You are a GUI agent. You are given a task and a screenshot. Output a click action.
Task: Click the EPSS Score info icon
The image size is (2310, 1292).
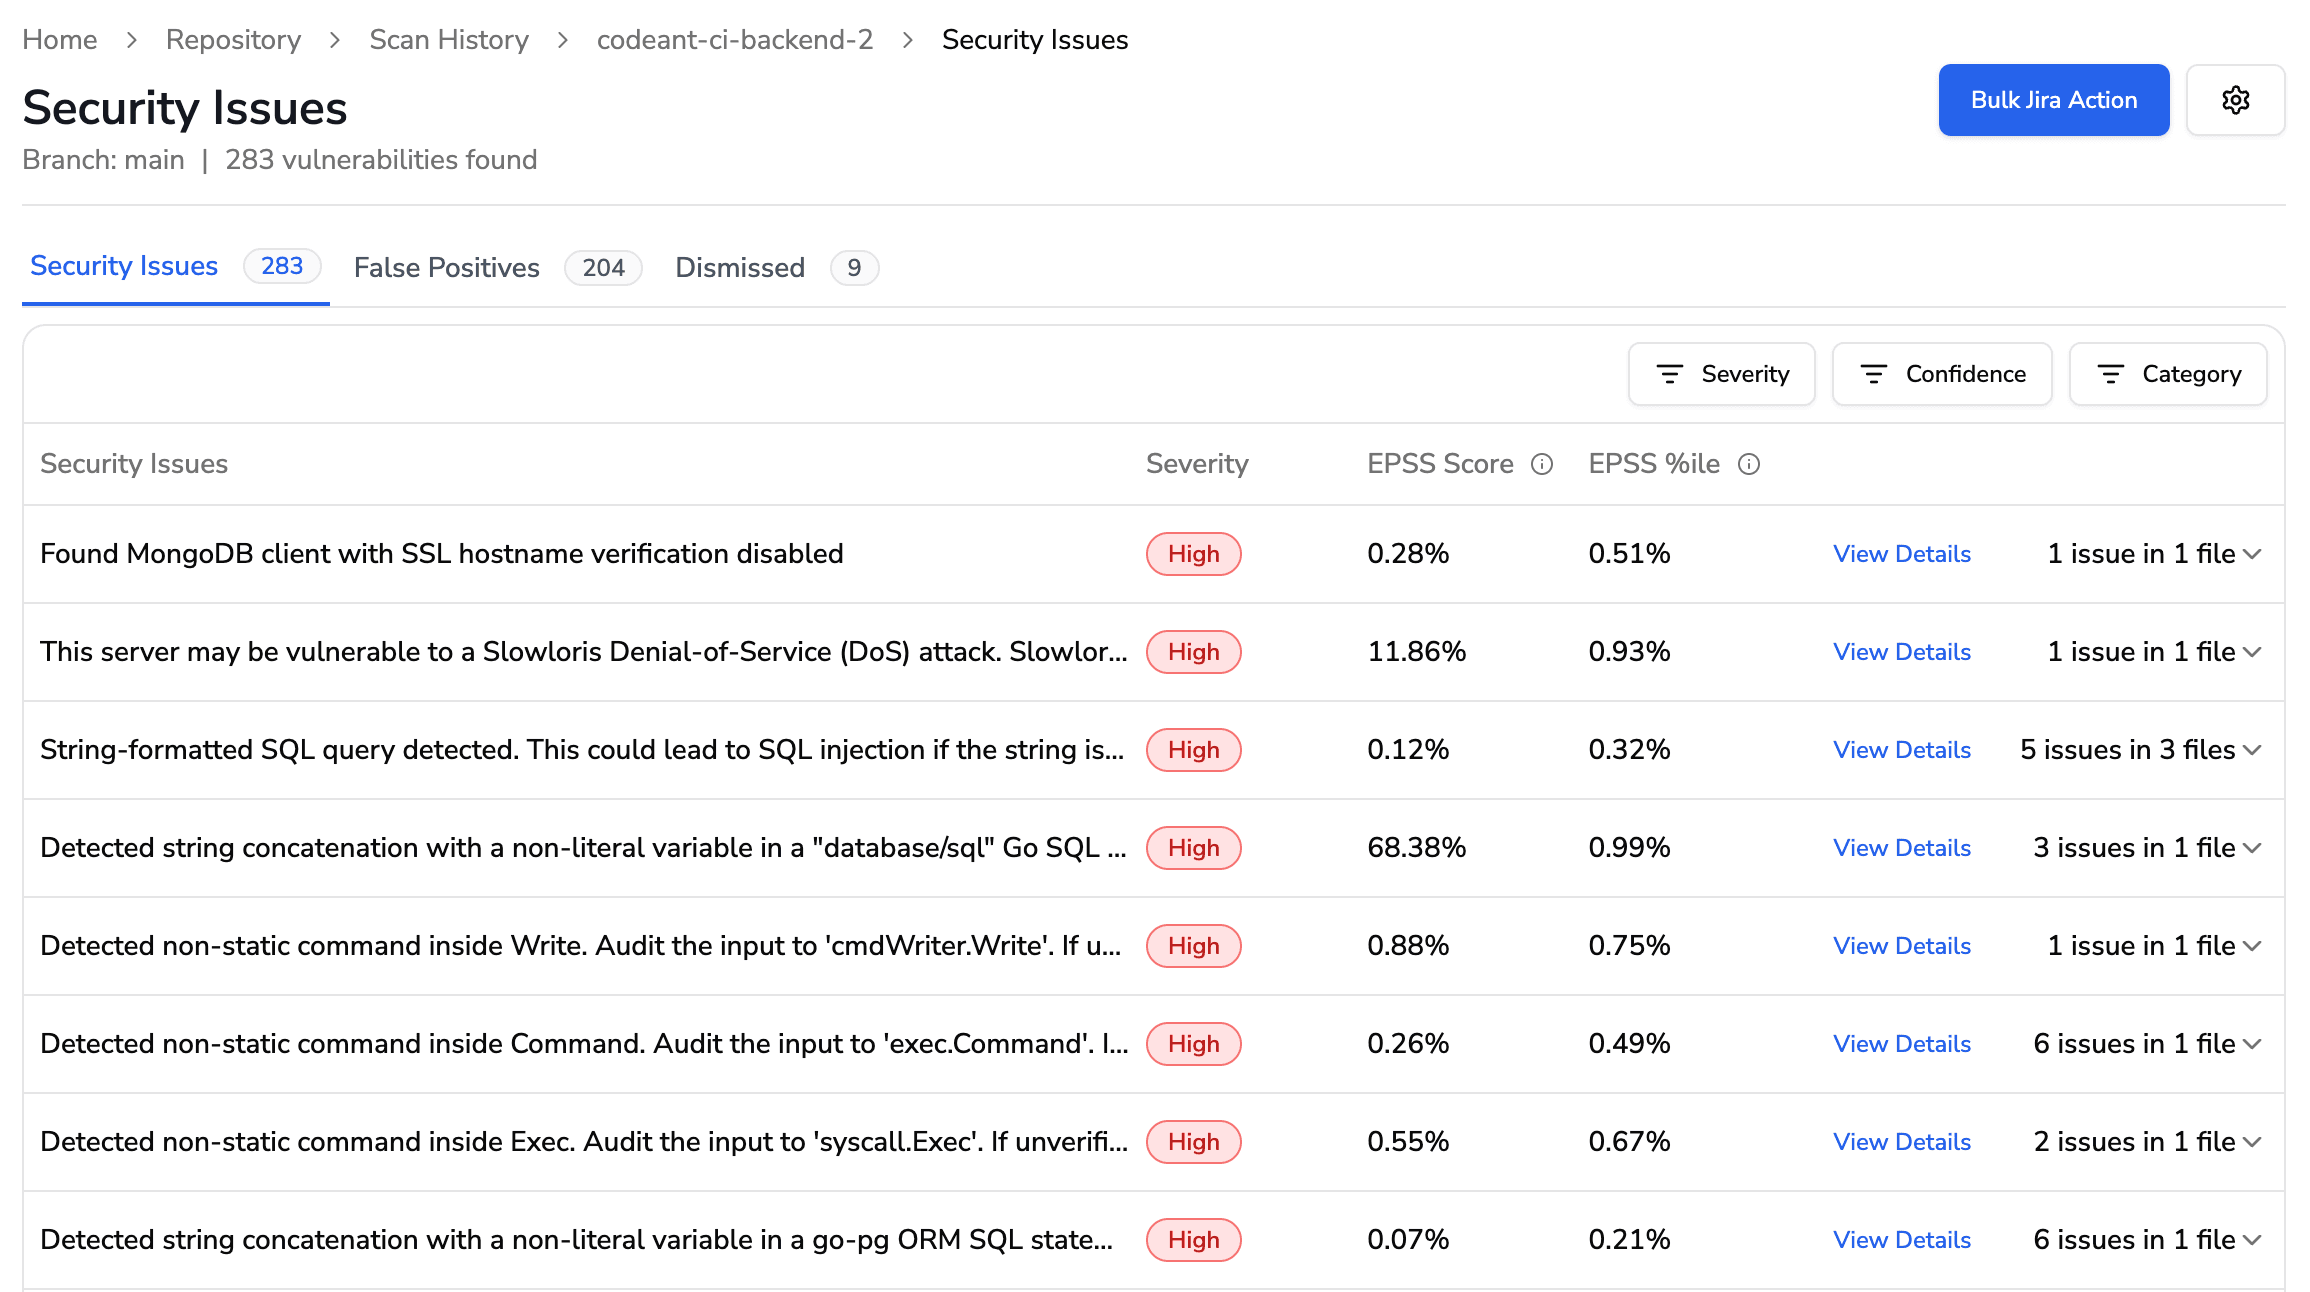[1542, 464]
